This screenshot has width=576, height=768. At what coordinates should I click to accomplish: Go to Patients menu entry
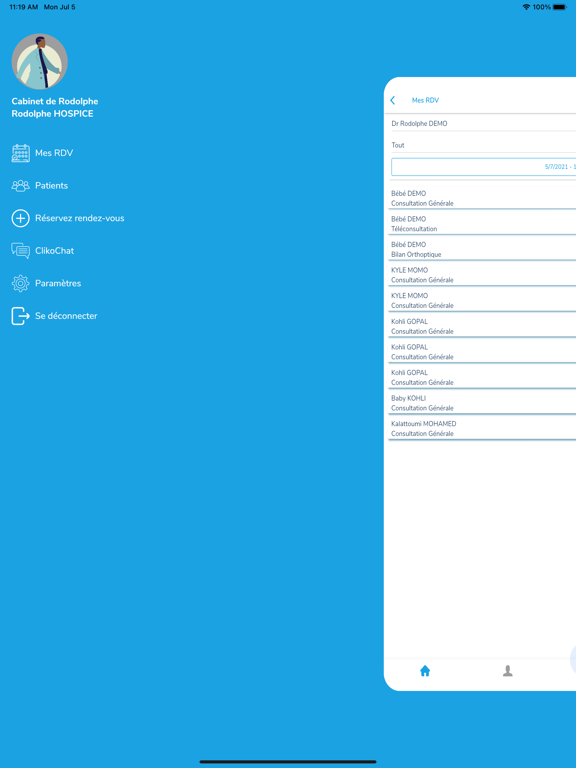pyautogui.click(x=51, y=186)
